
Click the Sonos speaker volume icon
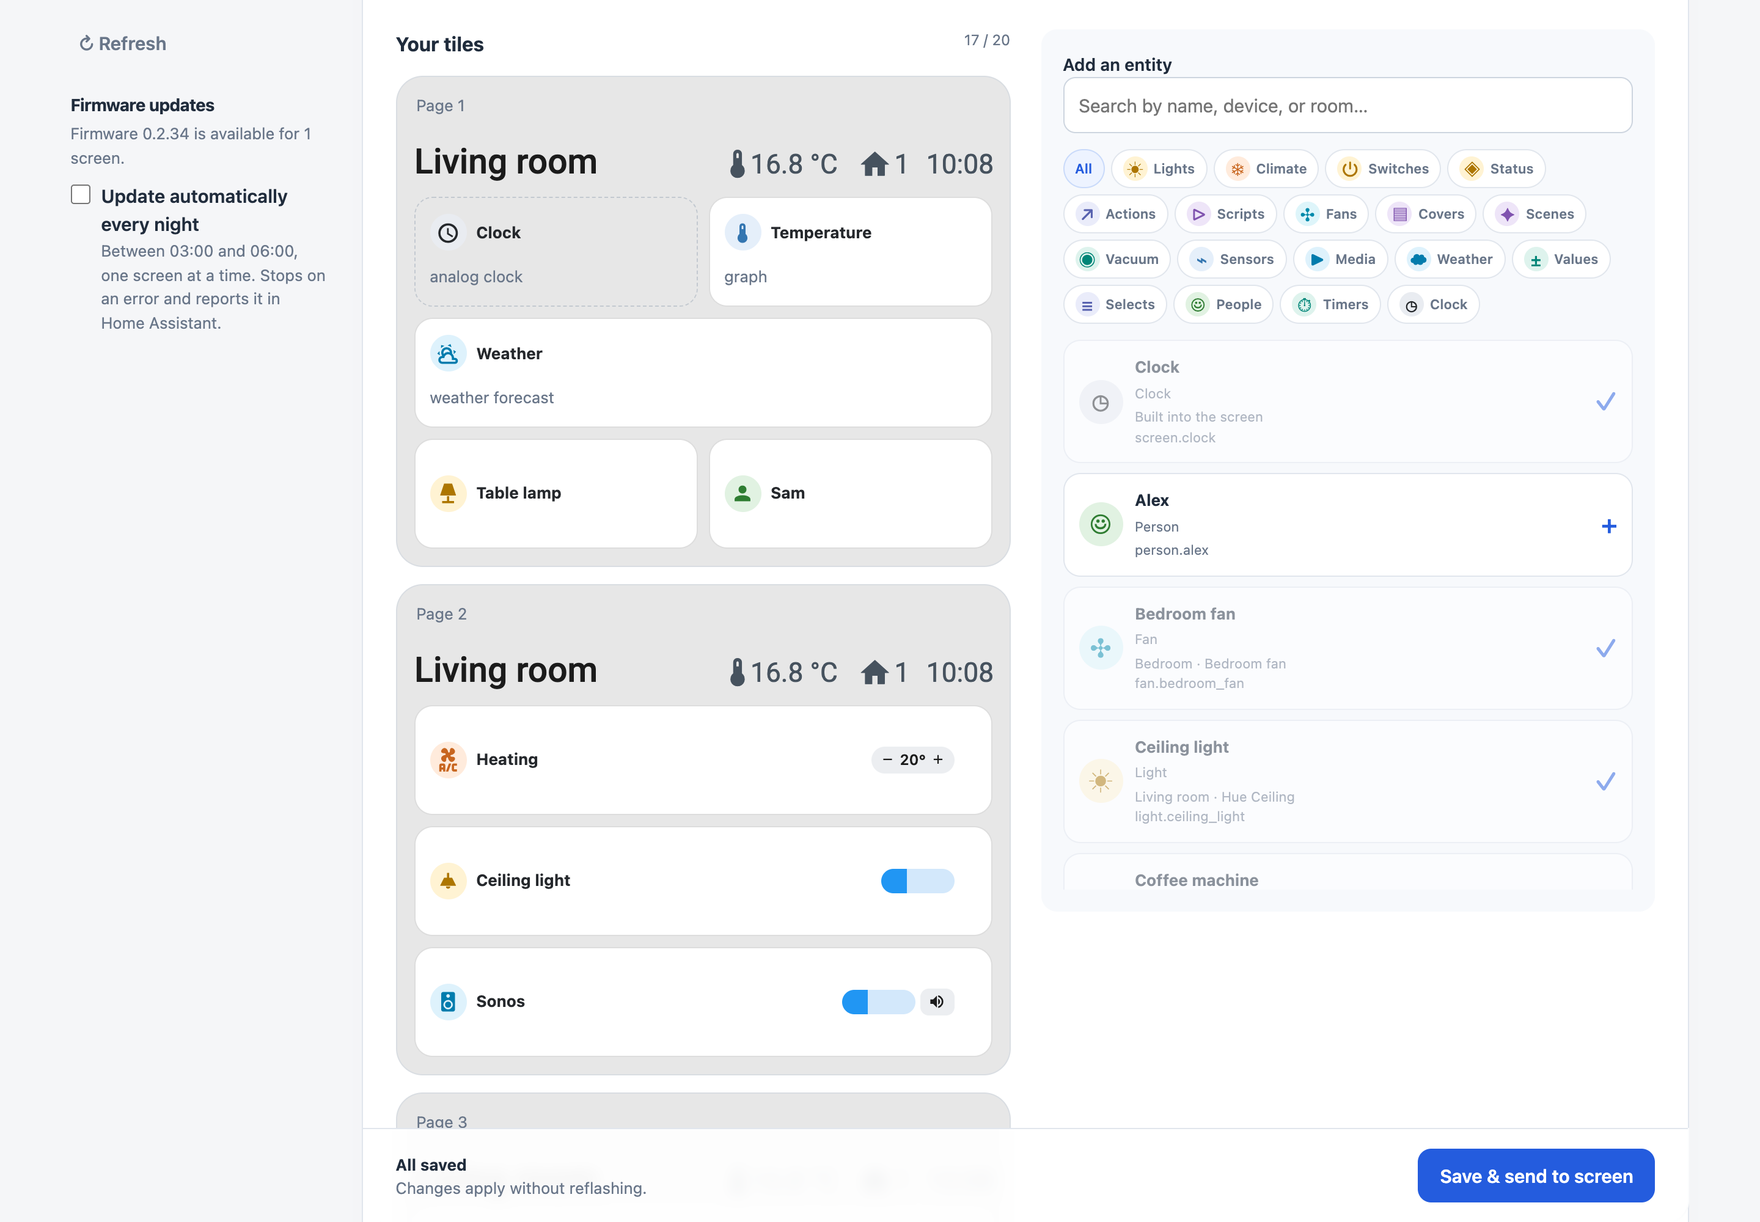tap(937, 1002)
